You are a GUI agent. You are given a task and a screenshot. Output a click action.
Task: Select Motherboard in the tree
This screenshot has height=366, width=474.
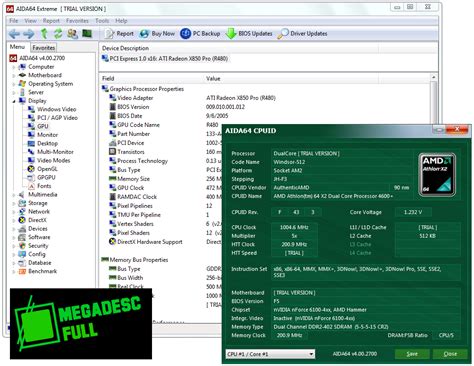click(x=40, y=75)
